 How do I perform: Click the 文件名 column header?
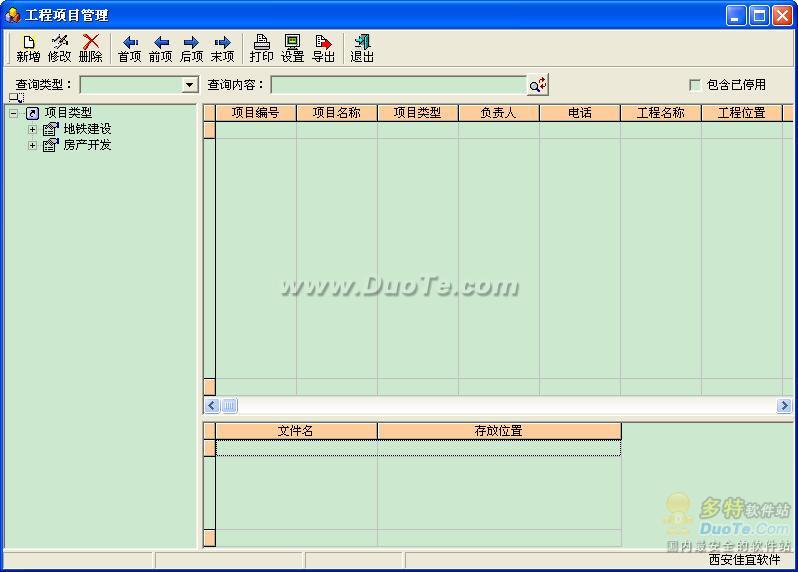(x=296, y=431)
